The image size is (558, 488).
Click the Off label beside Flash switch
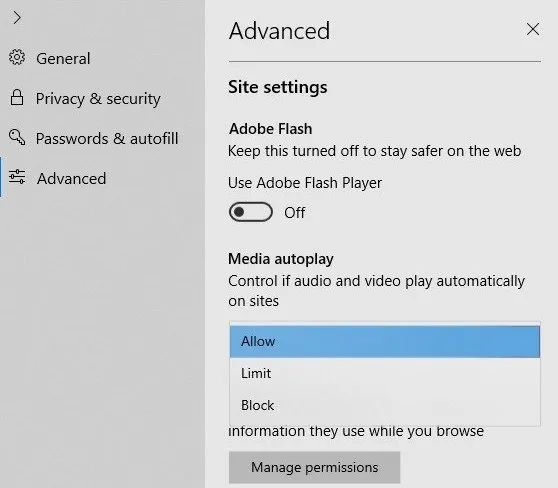(294, 213)
